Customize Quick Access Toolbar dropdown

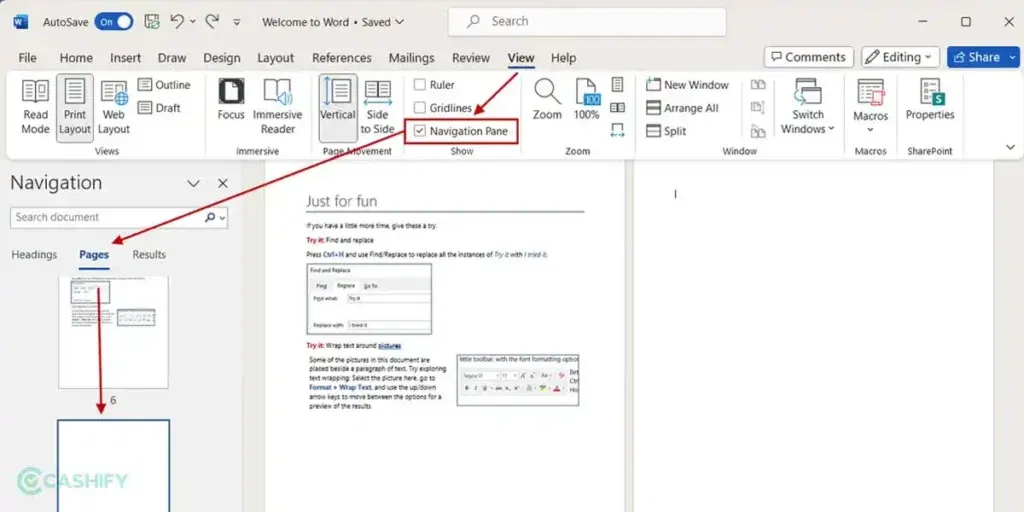pyautogui.click(x=236, y=22)
